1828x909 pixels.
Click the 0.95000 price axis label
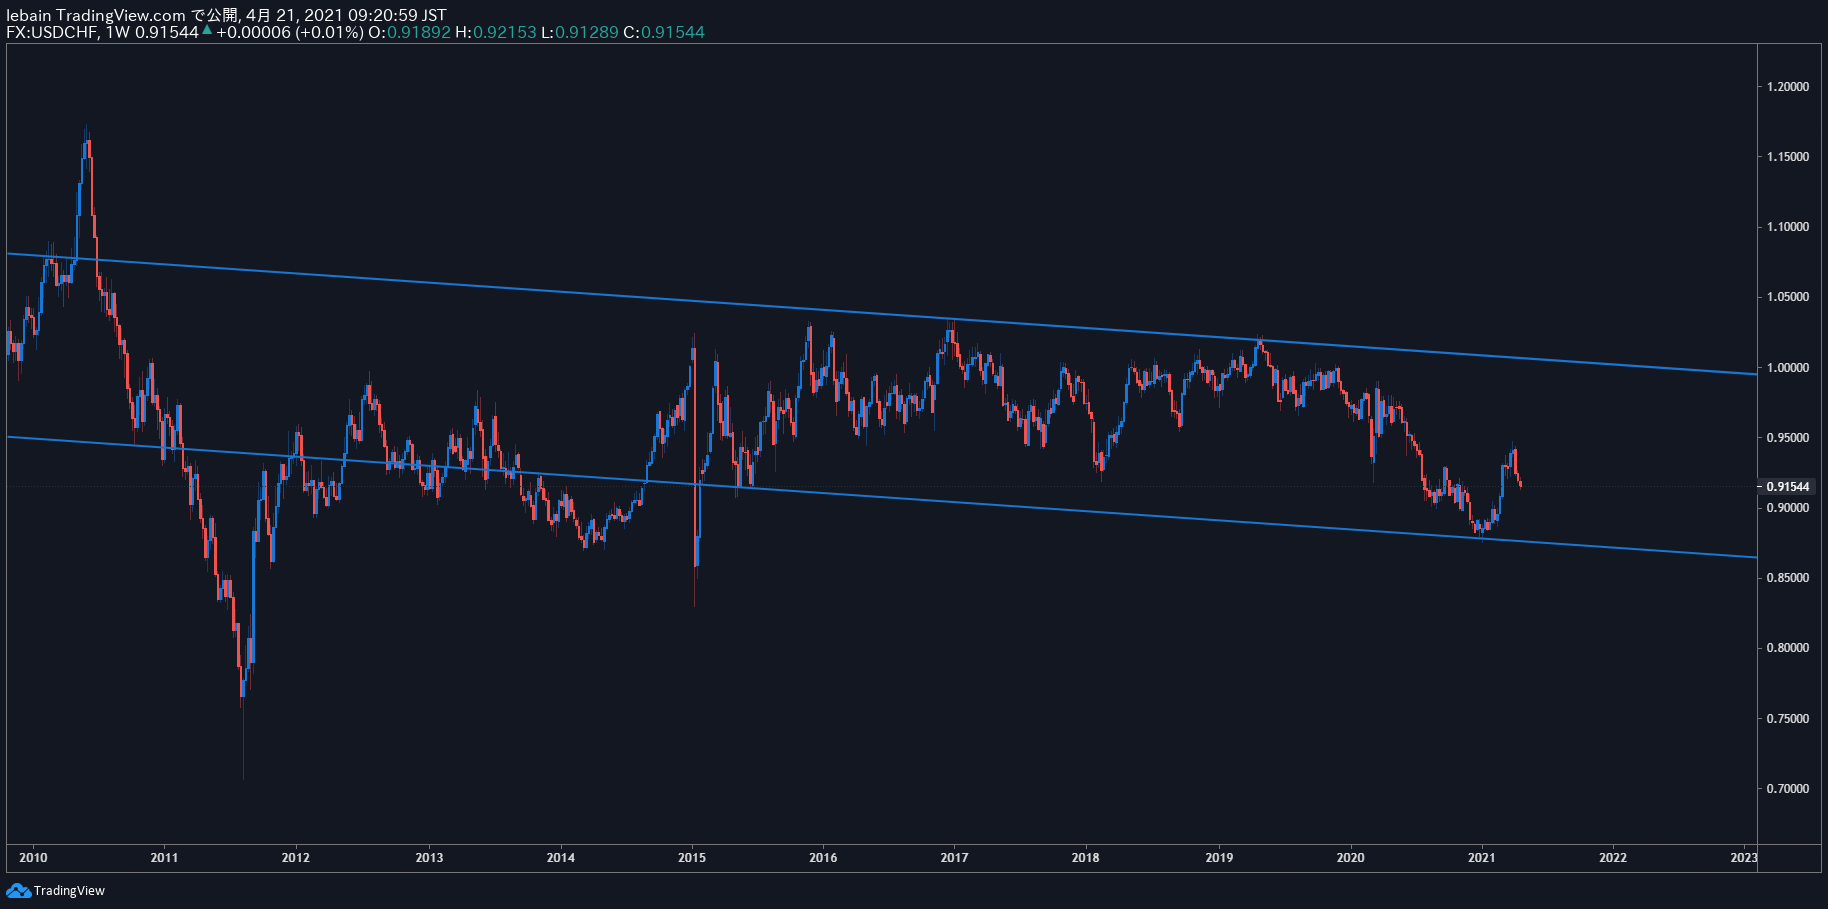[x=1788, y=438]
